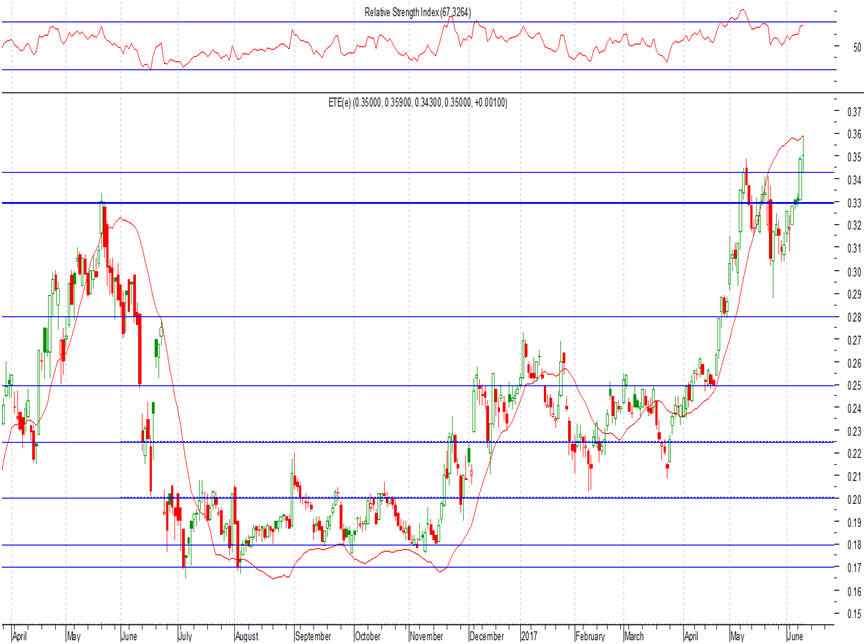Image resolution: width=866 pixels, height=644 pixels.
Task: Click the 0.33 price axis label
Action: tap(854, 203)
